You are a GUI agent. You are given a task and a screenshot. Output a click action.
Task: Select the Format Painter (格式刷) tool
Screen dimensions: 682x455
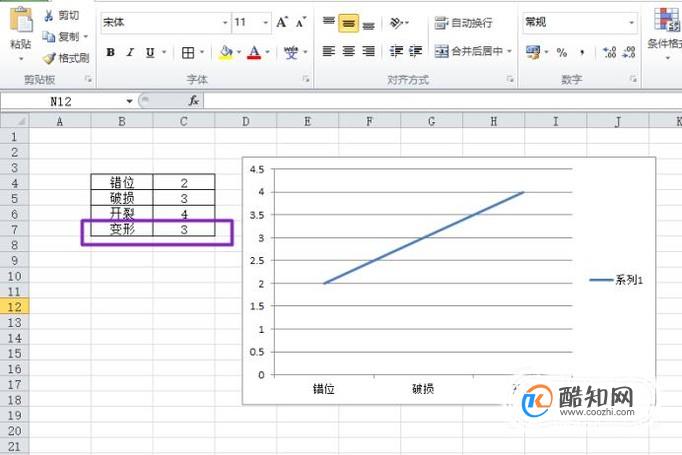click(66, 58)
